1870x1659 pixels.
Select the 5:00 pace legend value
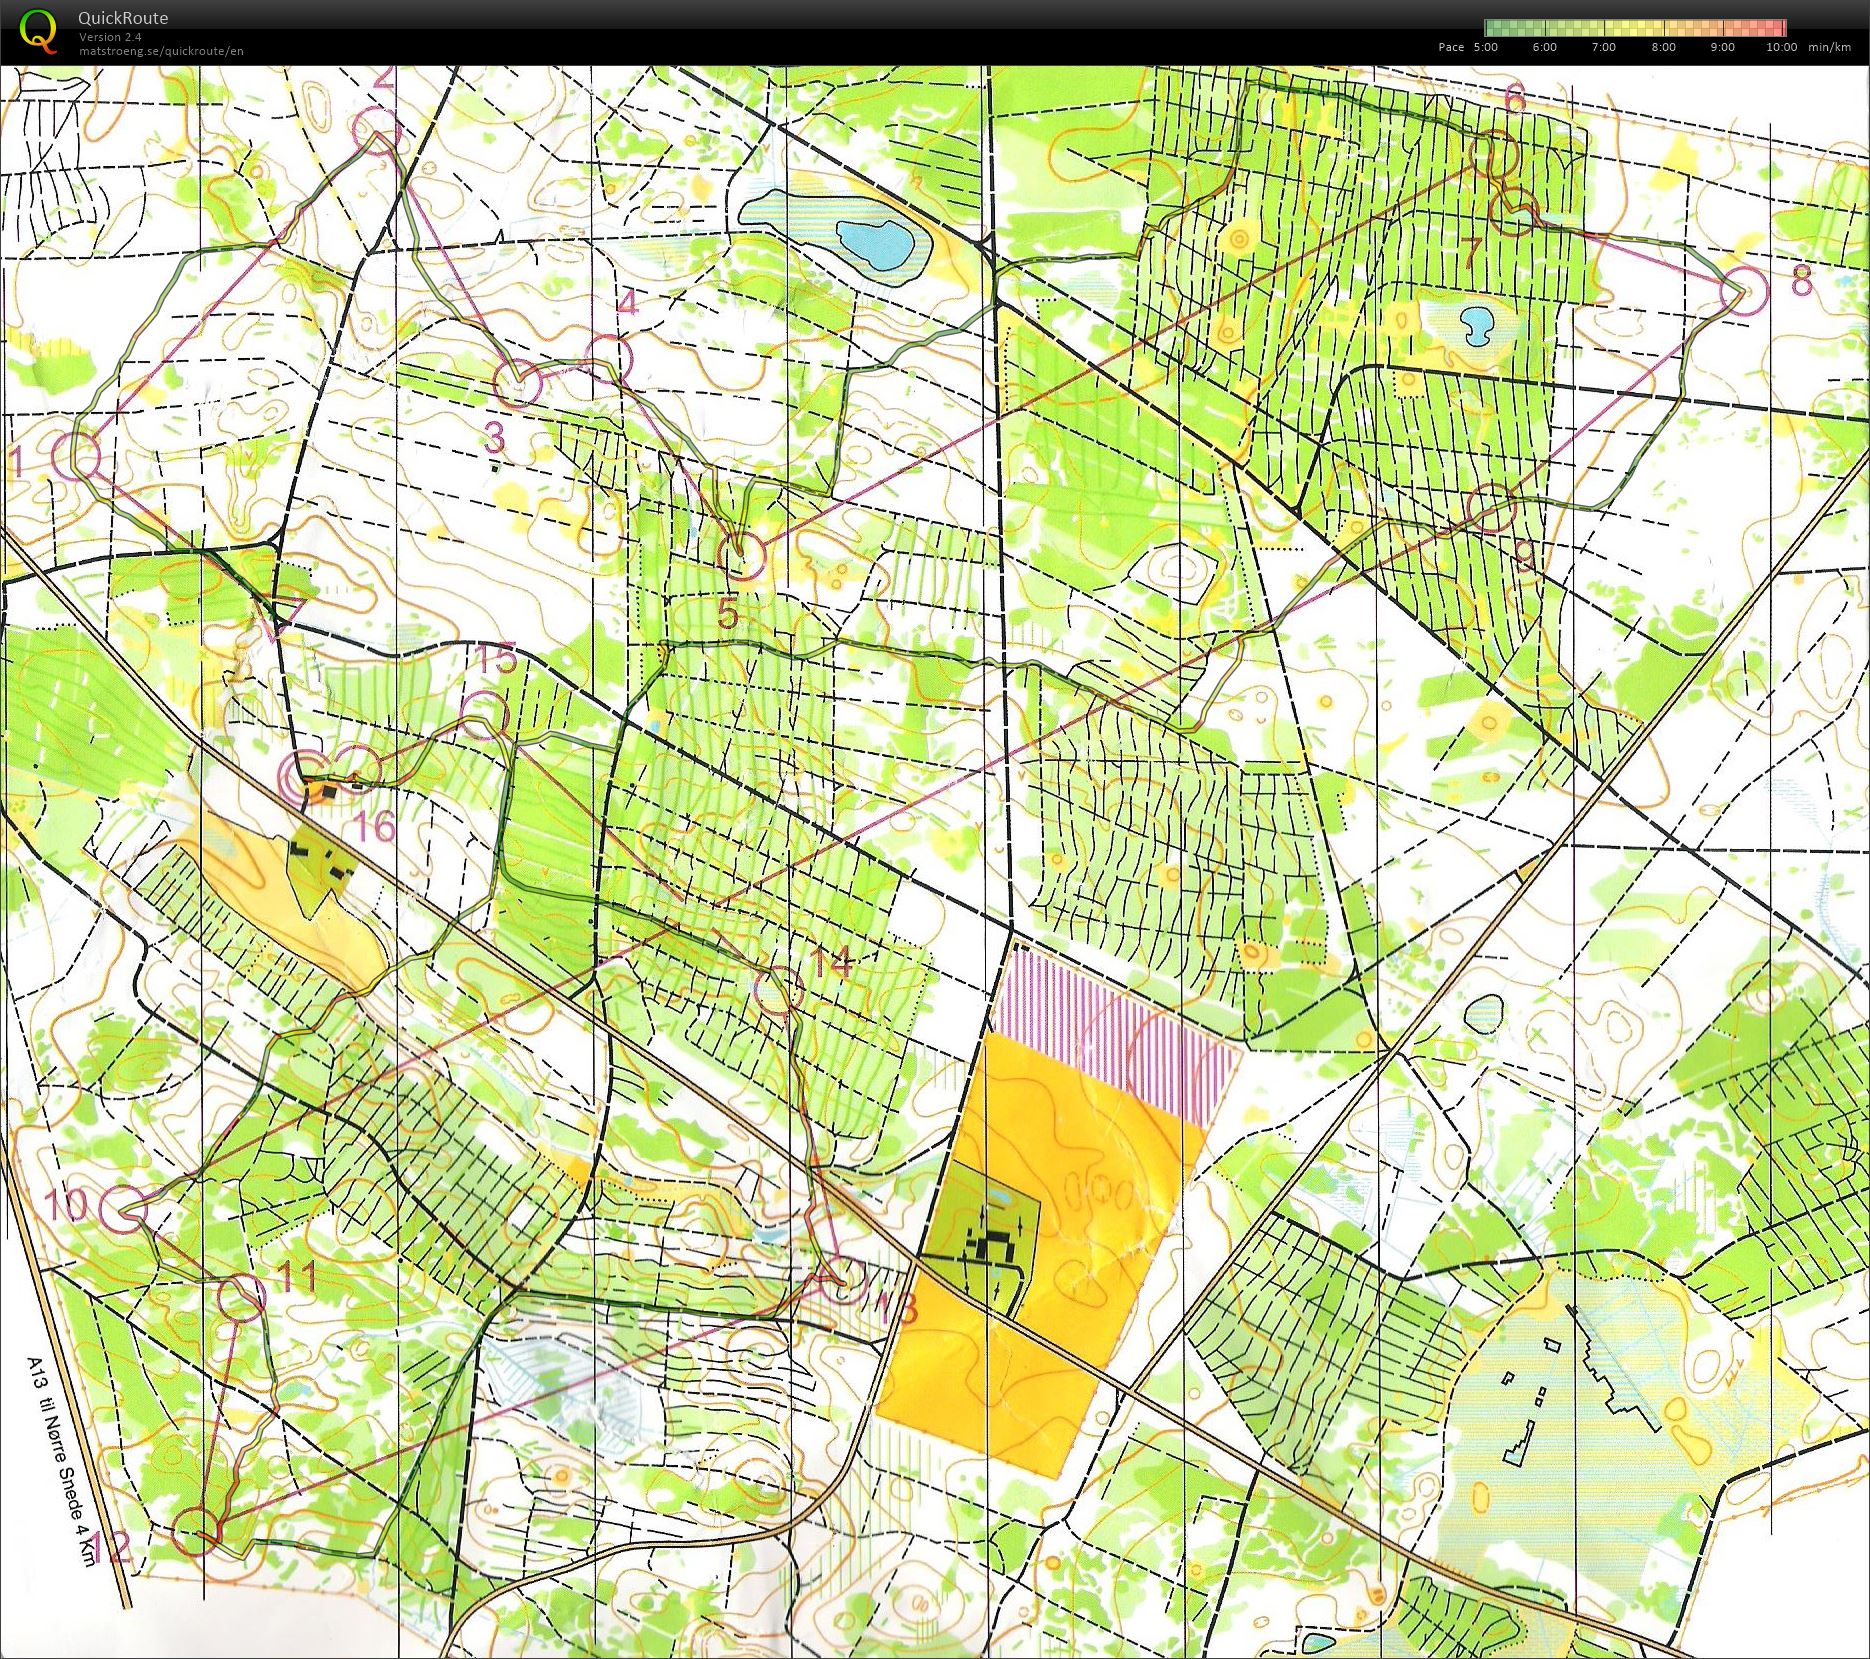click(1485, 47)
